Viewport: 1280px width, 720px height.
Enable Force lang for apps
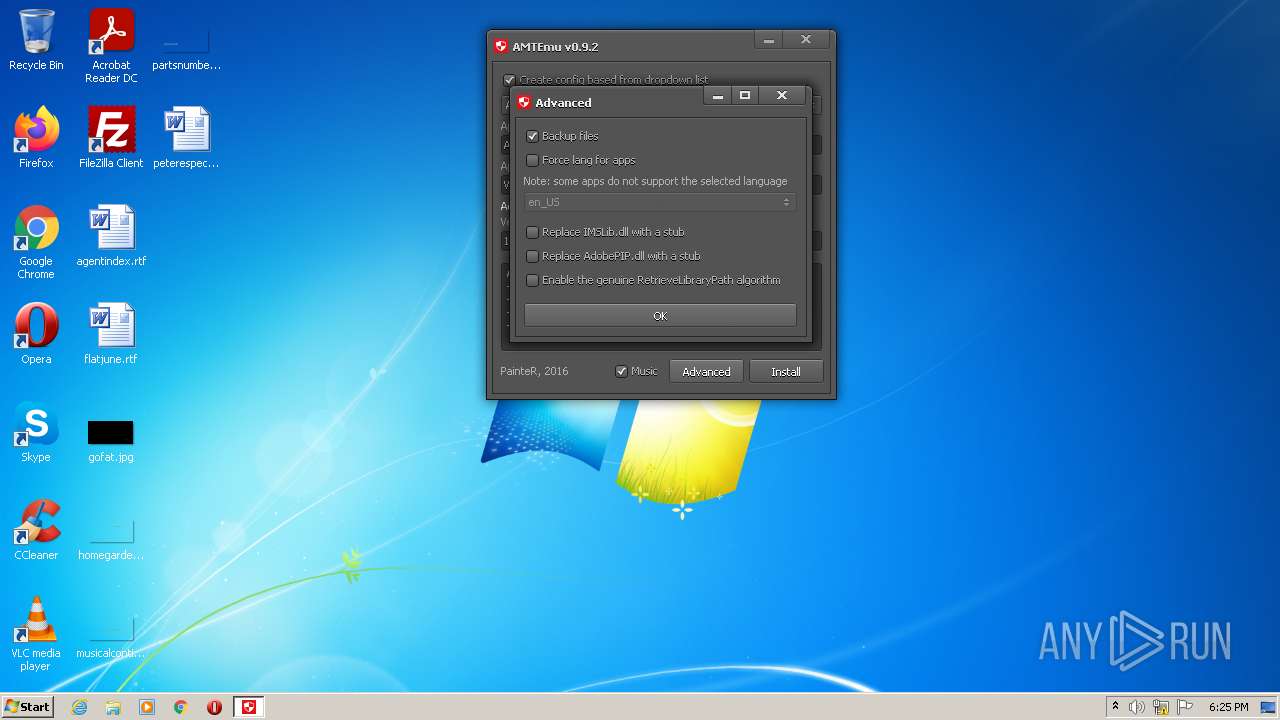(x=532, y=160)
